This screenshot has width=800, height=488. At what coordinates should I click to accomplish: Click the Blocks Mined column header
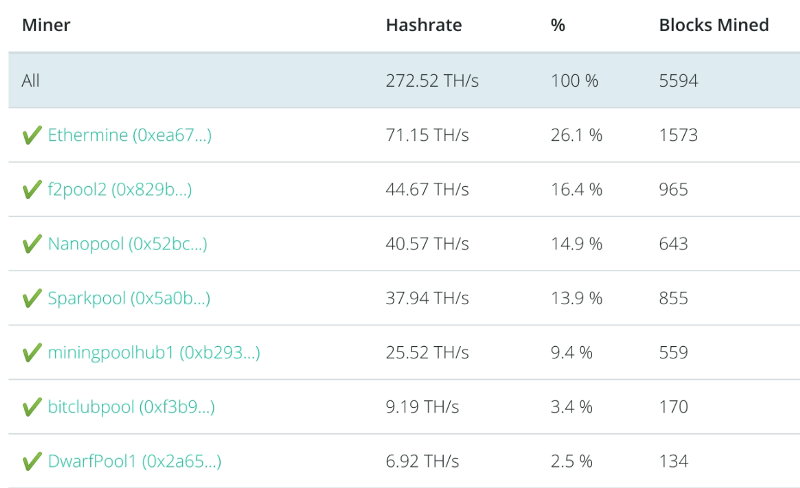(x=714, y=25)
